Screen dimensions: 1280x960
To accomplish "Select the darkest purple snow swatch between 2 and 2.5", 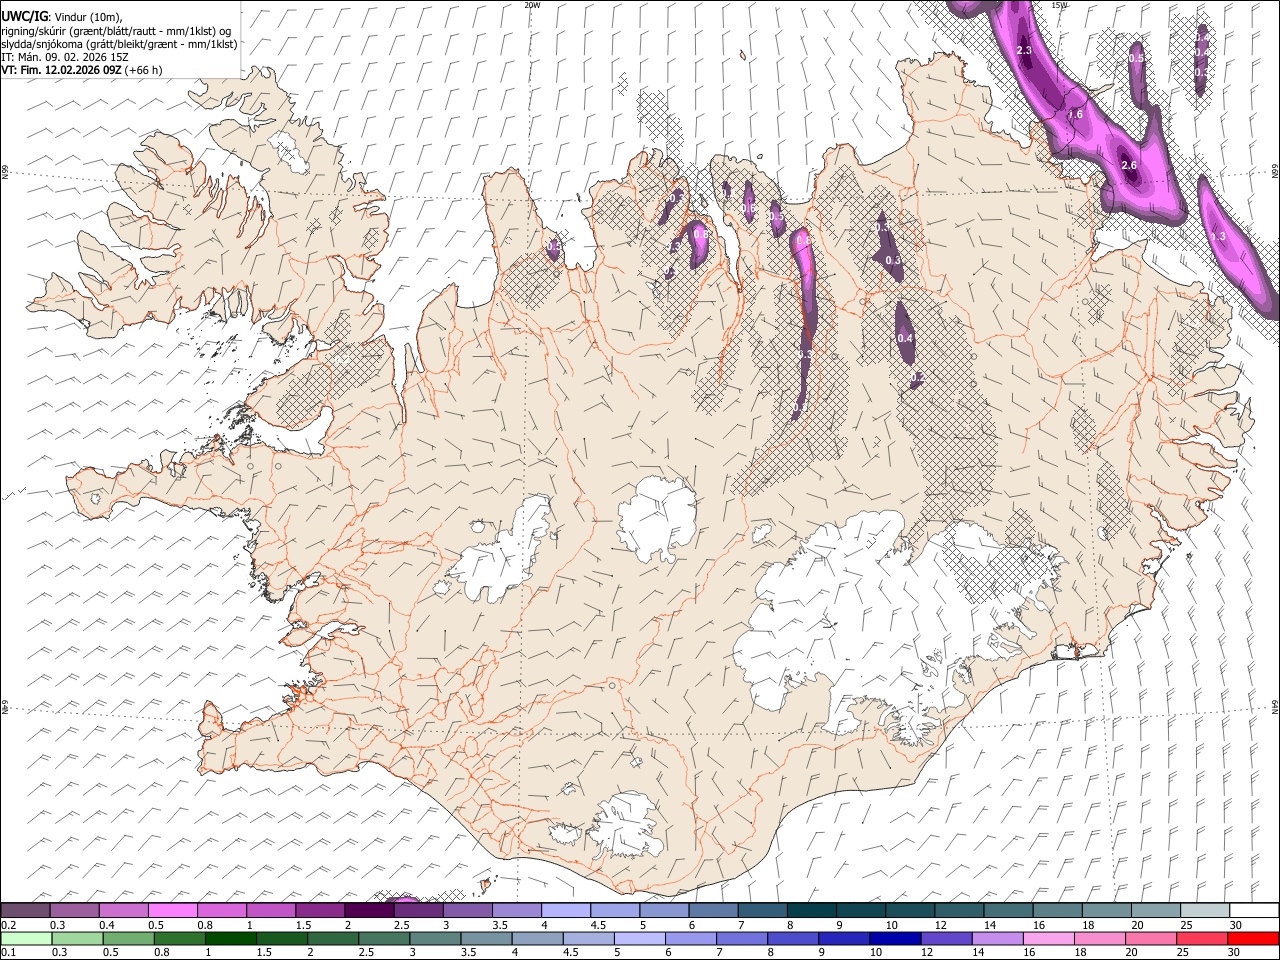I will tap(369, 910).
